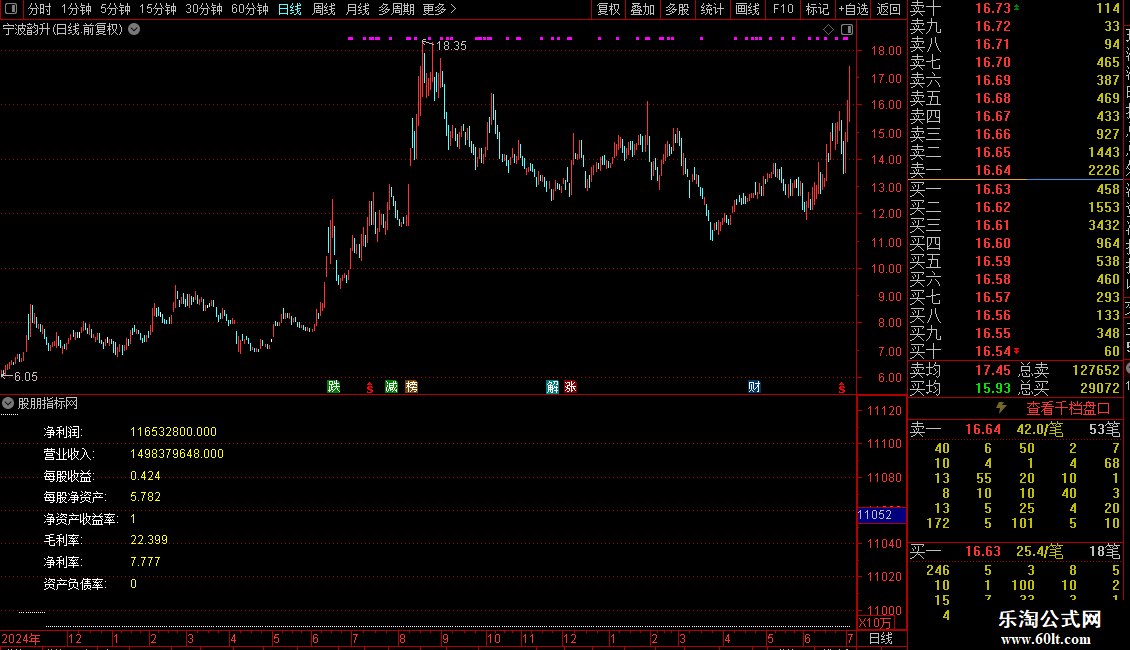The width and height of the screenshot is (1130, 650).
Task: Select the 30分钟 period
Action: (x=204, y=9)
